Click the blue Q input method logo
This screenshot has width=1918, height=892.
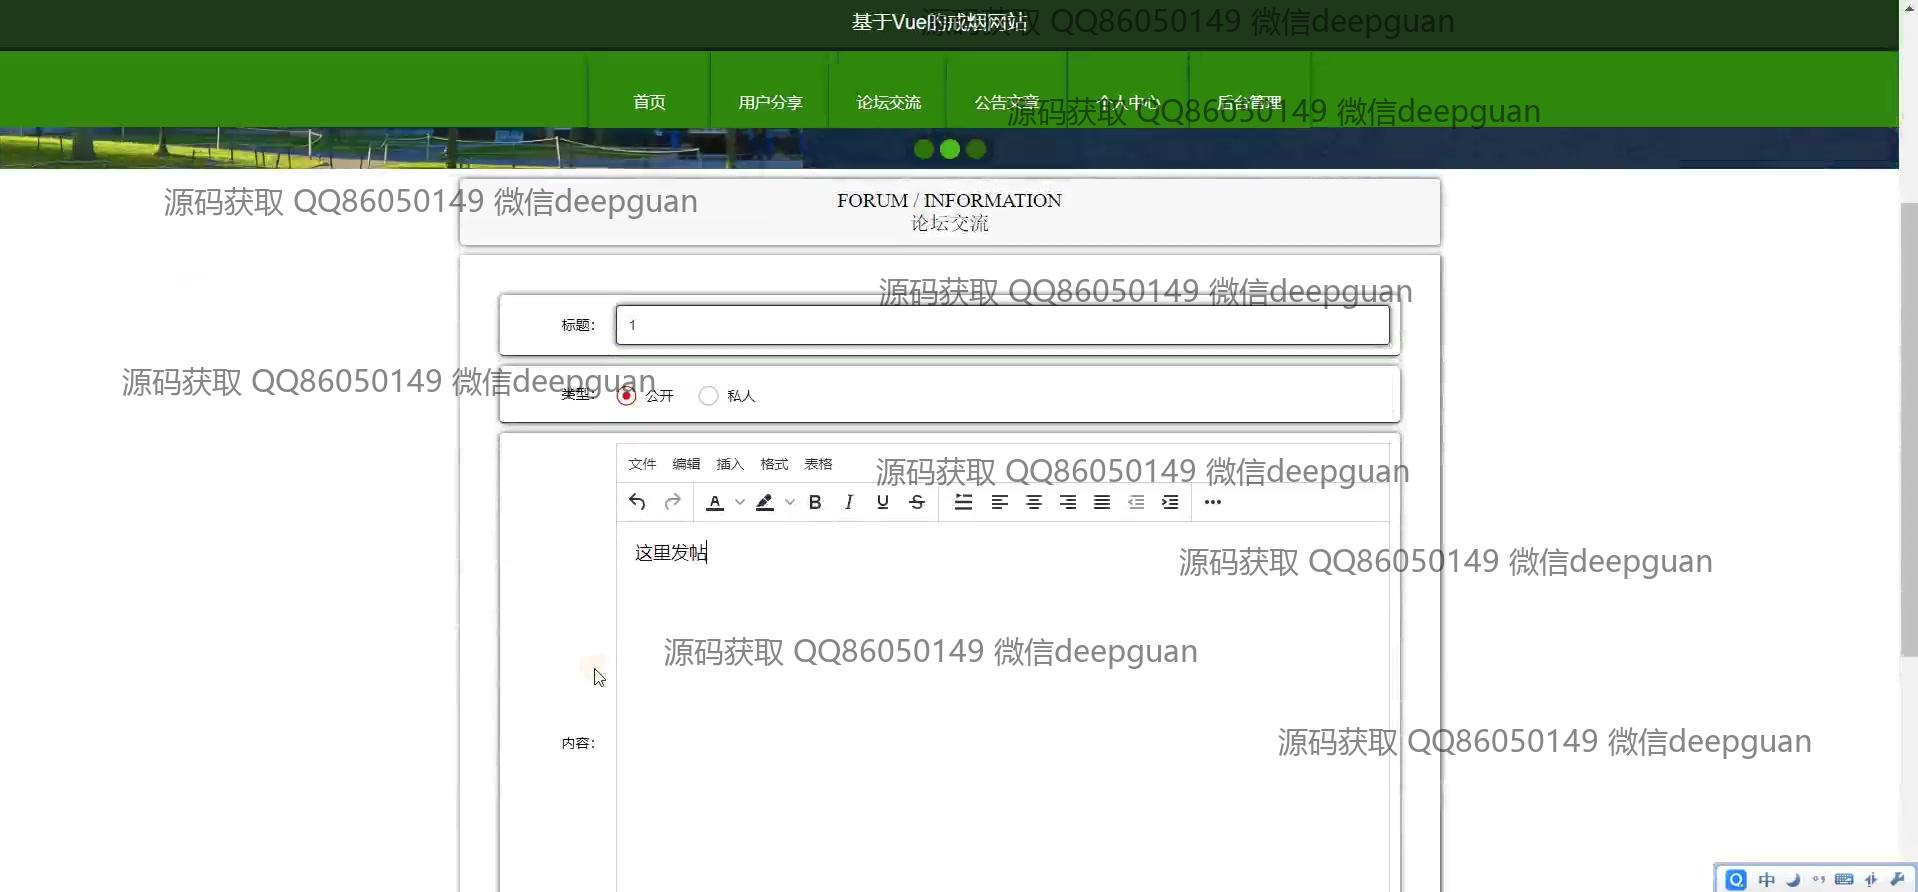(1736, 880)
